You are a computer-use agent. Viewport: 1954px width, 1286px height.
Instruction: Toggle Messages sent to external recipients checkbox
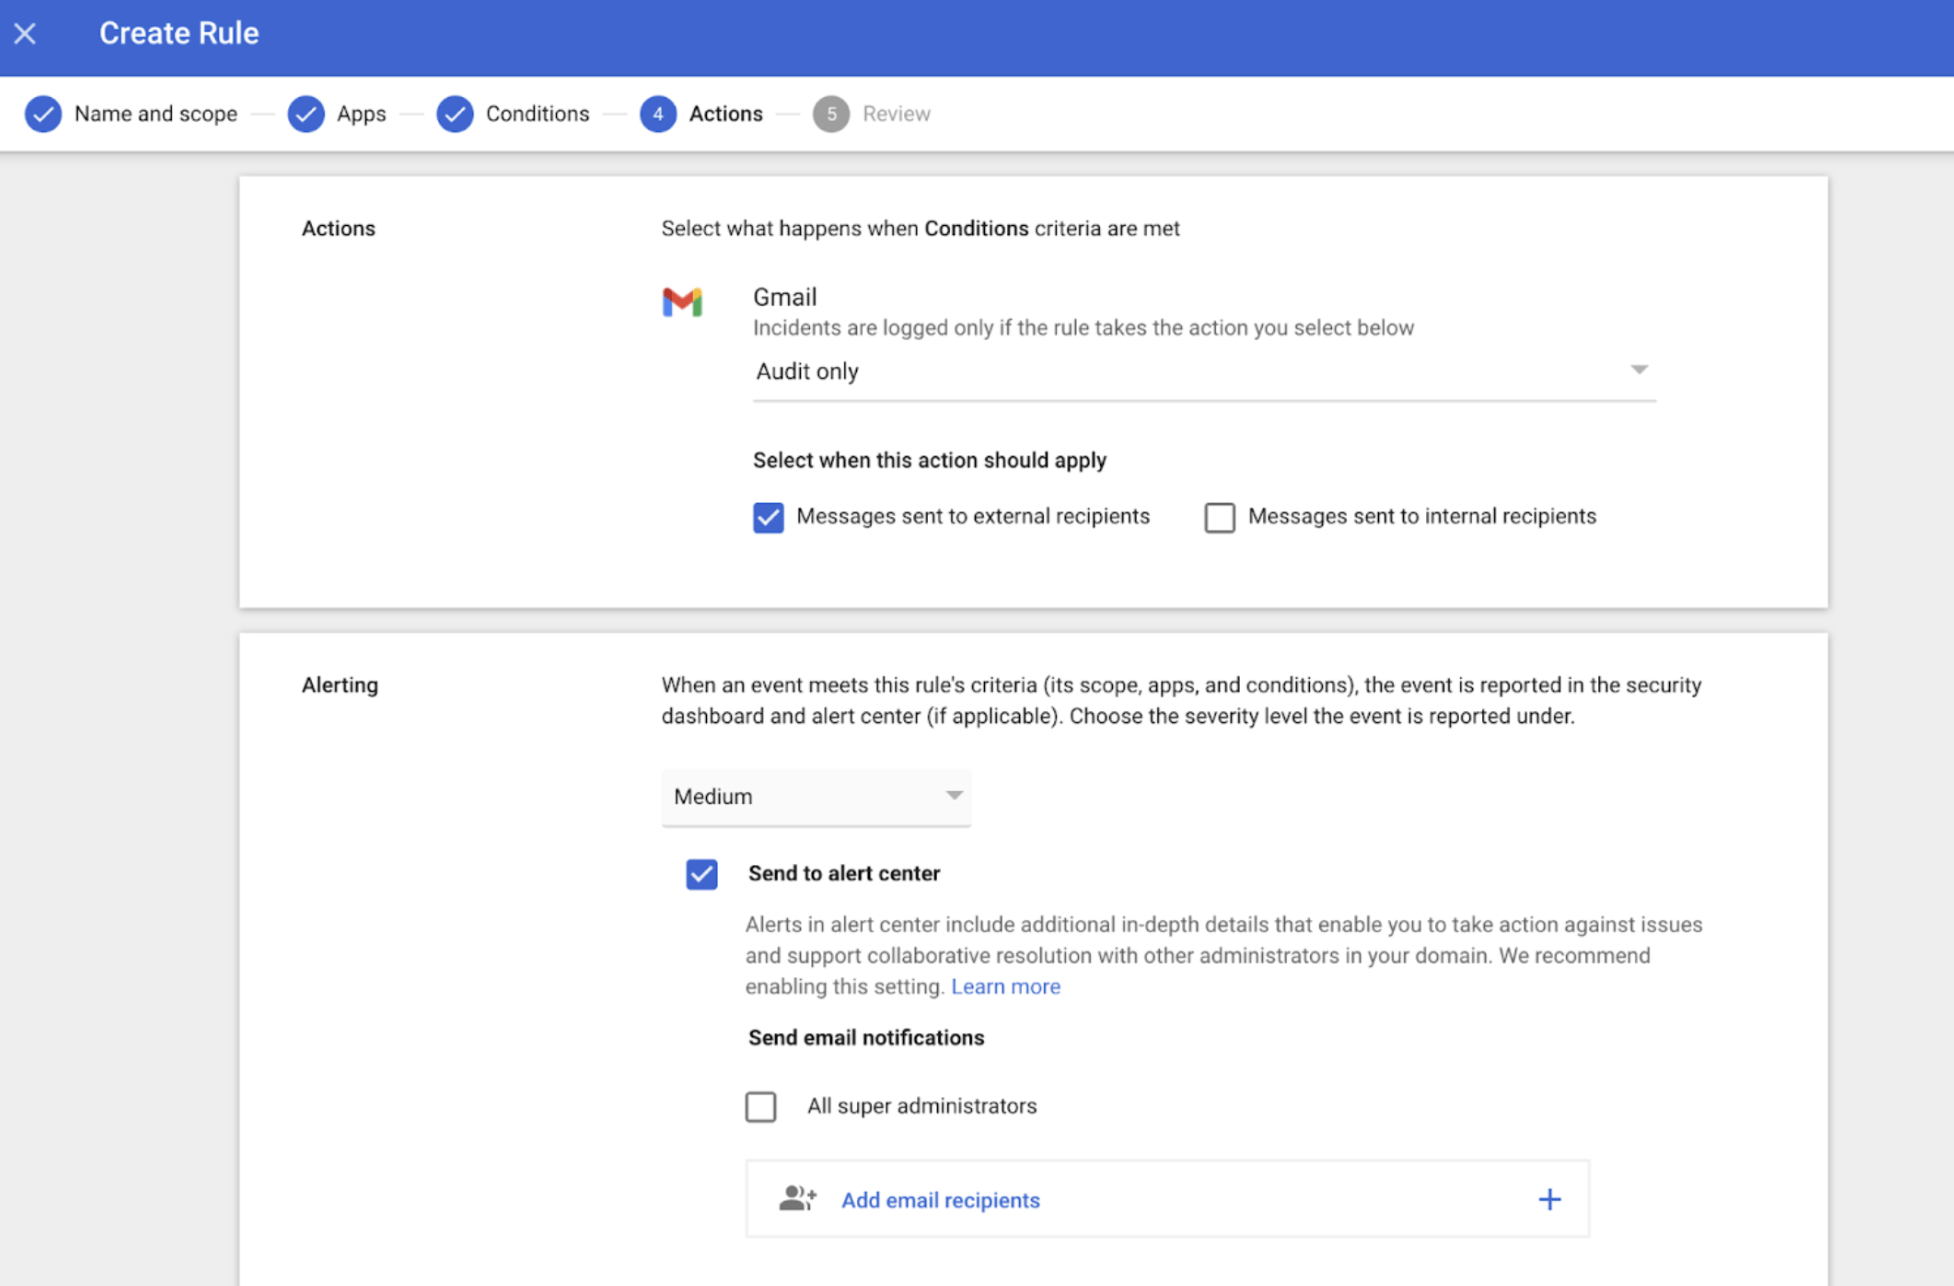(x=768, y=517)
